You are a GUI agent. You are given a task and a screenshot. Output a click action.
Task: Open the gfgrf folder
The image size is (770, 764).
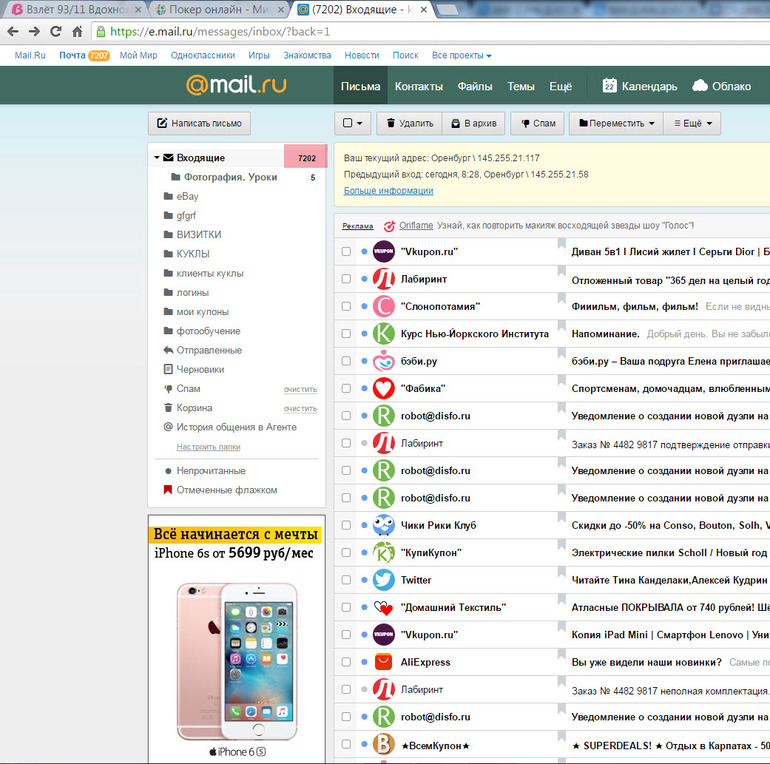tap(186, 216)
